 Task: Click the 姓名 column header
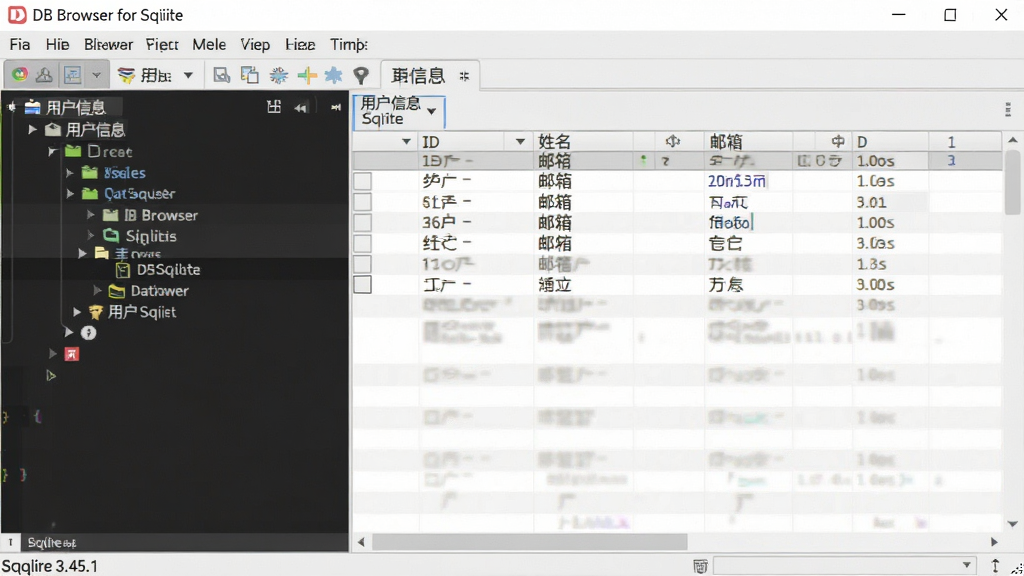pyautogui.click(x=554, y=142)
